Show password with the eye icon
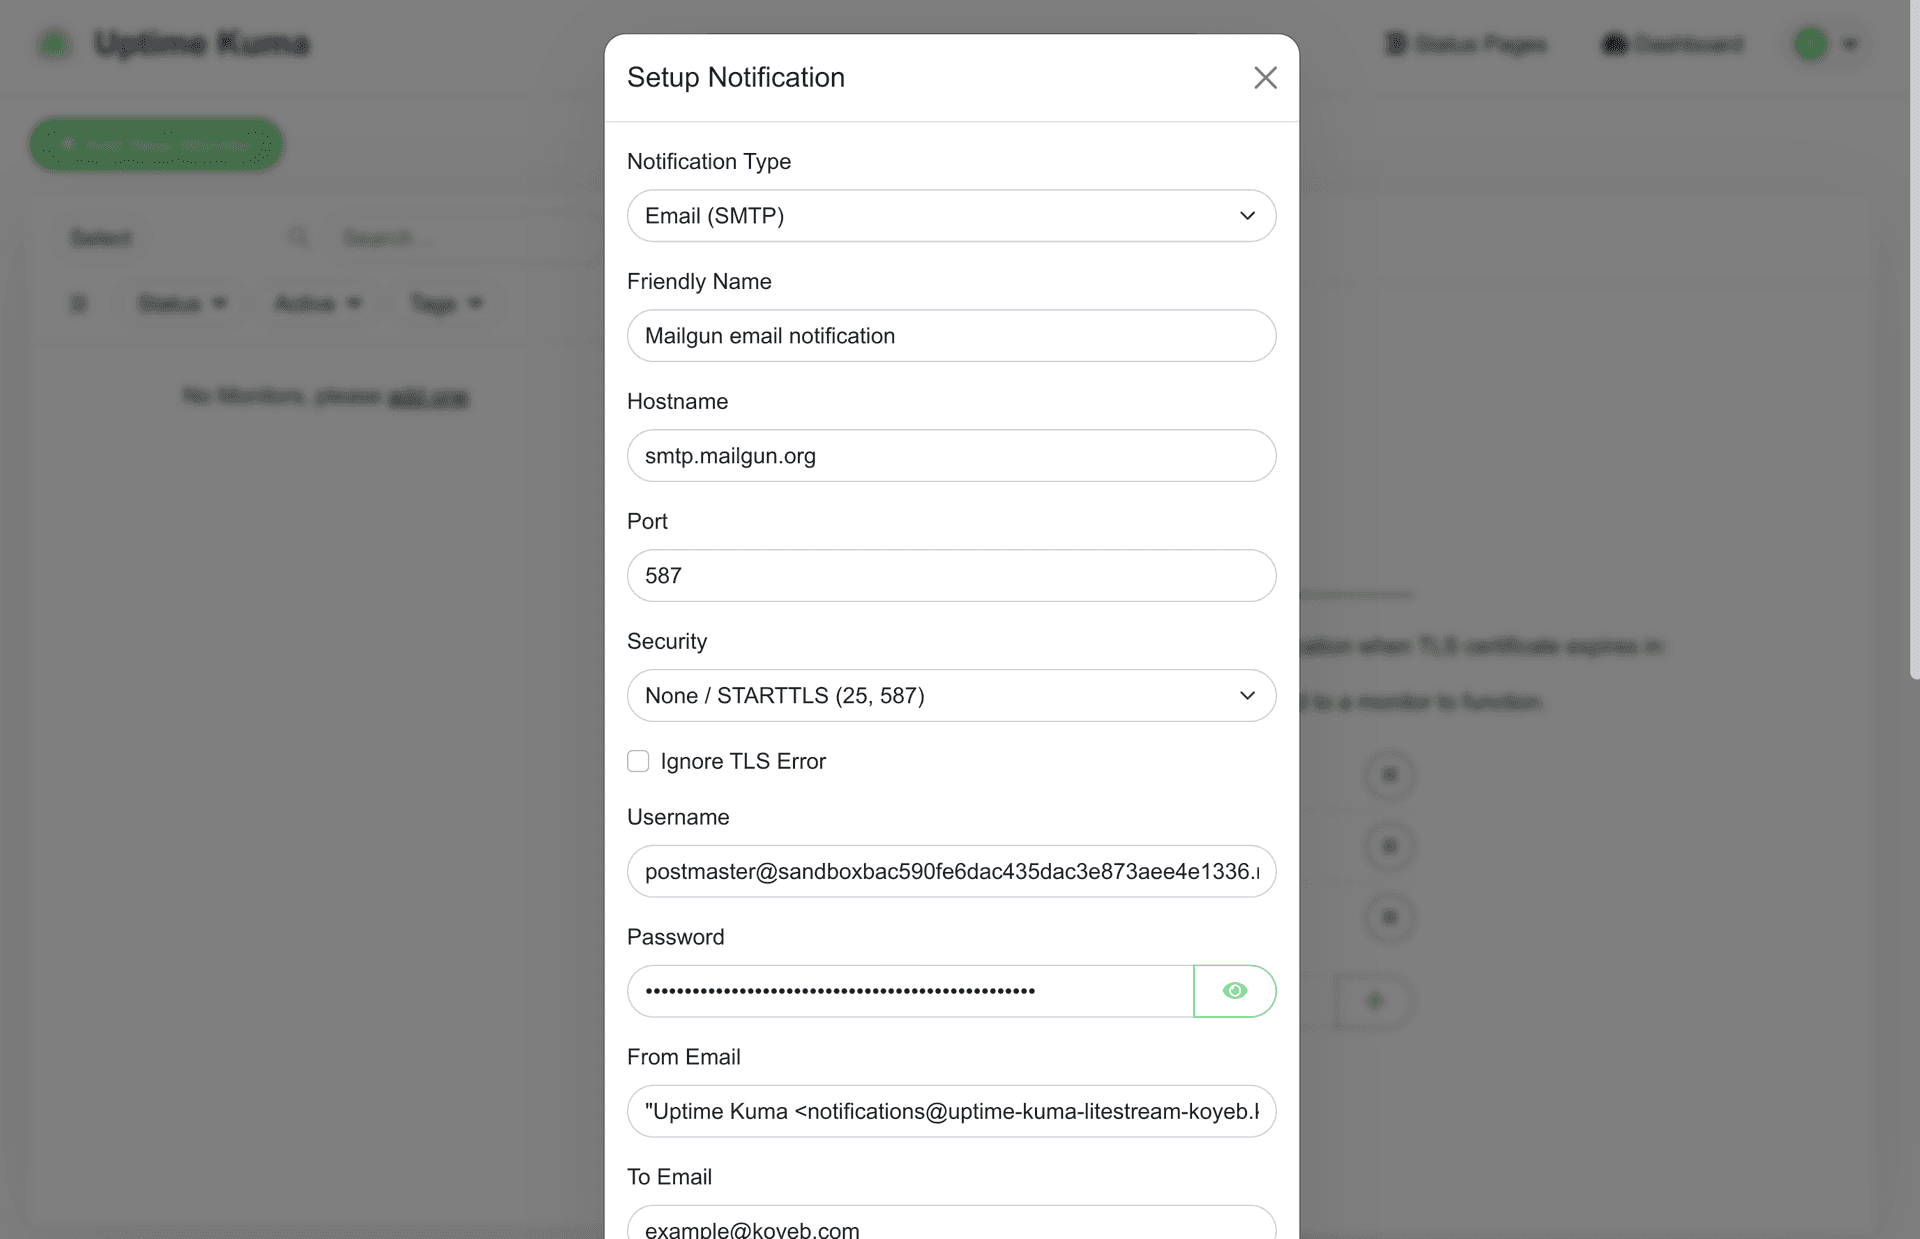 point(1234,991)
